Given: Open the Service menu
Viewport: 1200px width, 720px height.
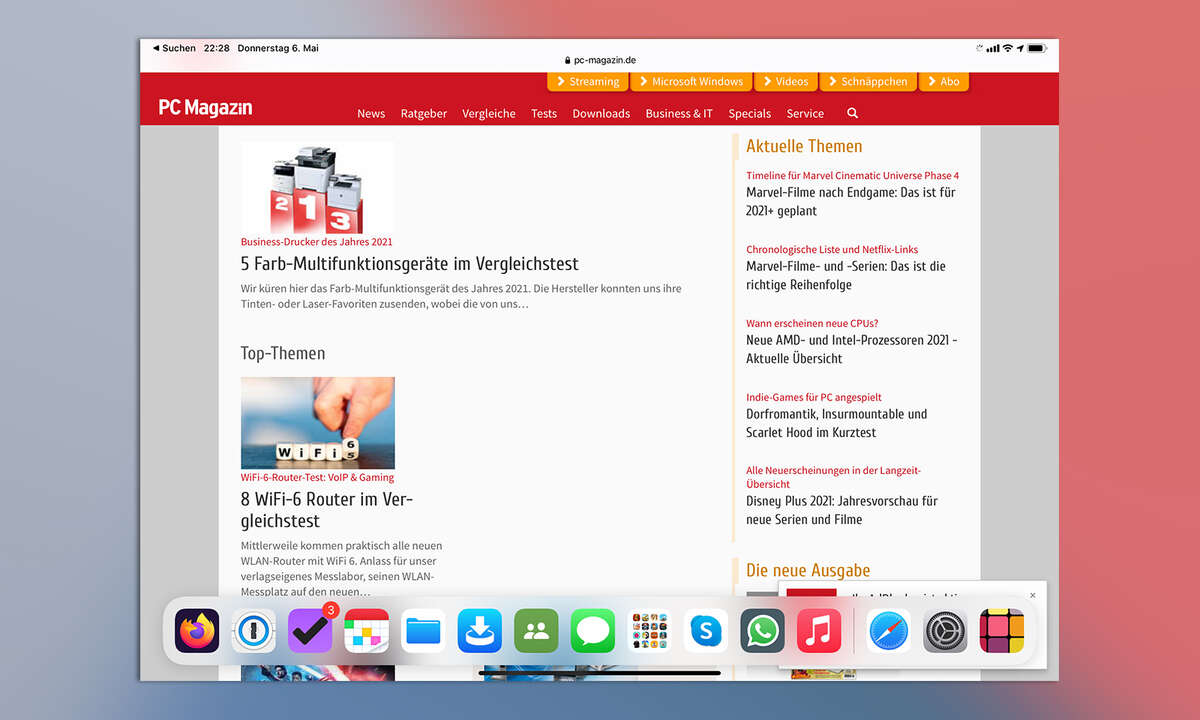Looking at the screenshot, I should click(805, 113).
